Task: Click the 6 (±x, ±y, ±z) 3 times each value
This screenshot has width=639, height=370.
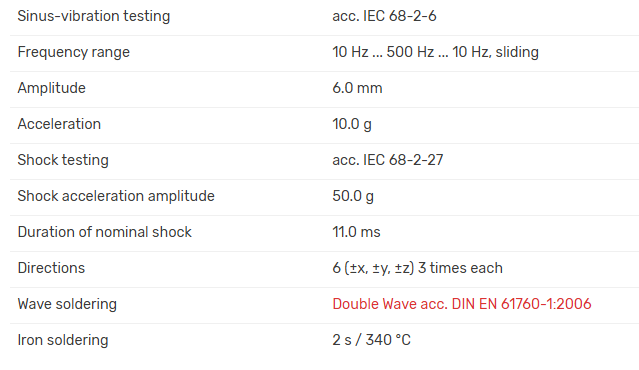Action: pyautogui.click(x=417, y=268)
